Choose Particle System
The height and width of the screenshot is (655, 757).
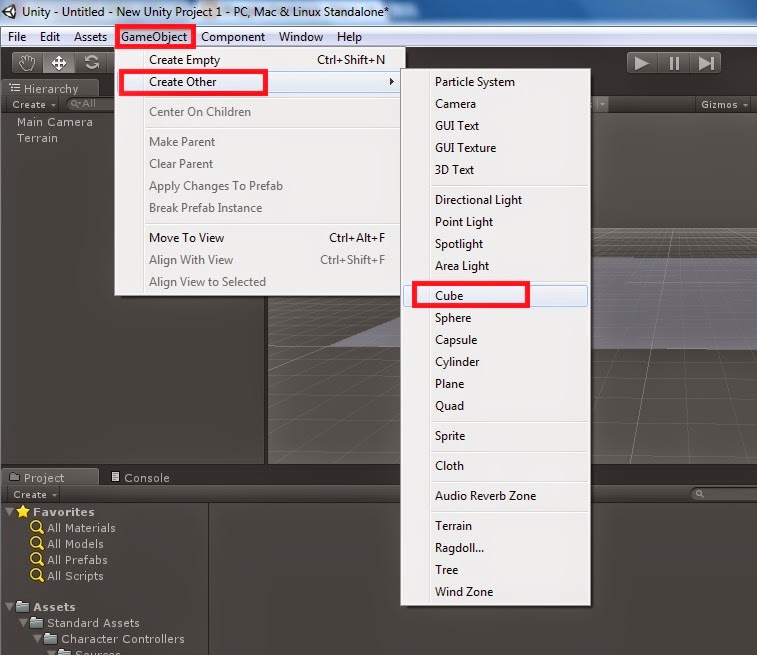click(x=495, y=82)
